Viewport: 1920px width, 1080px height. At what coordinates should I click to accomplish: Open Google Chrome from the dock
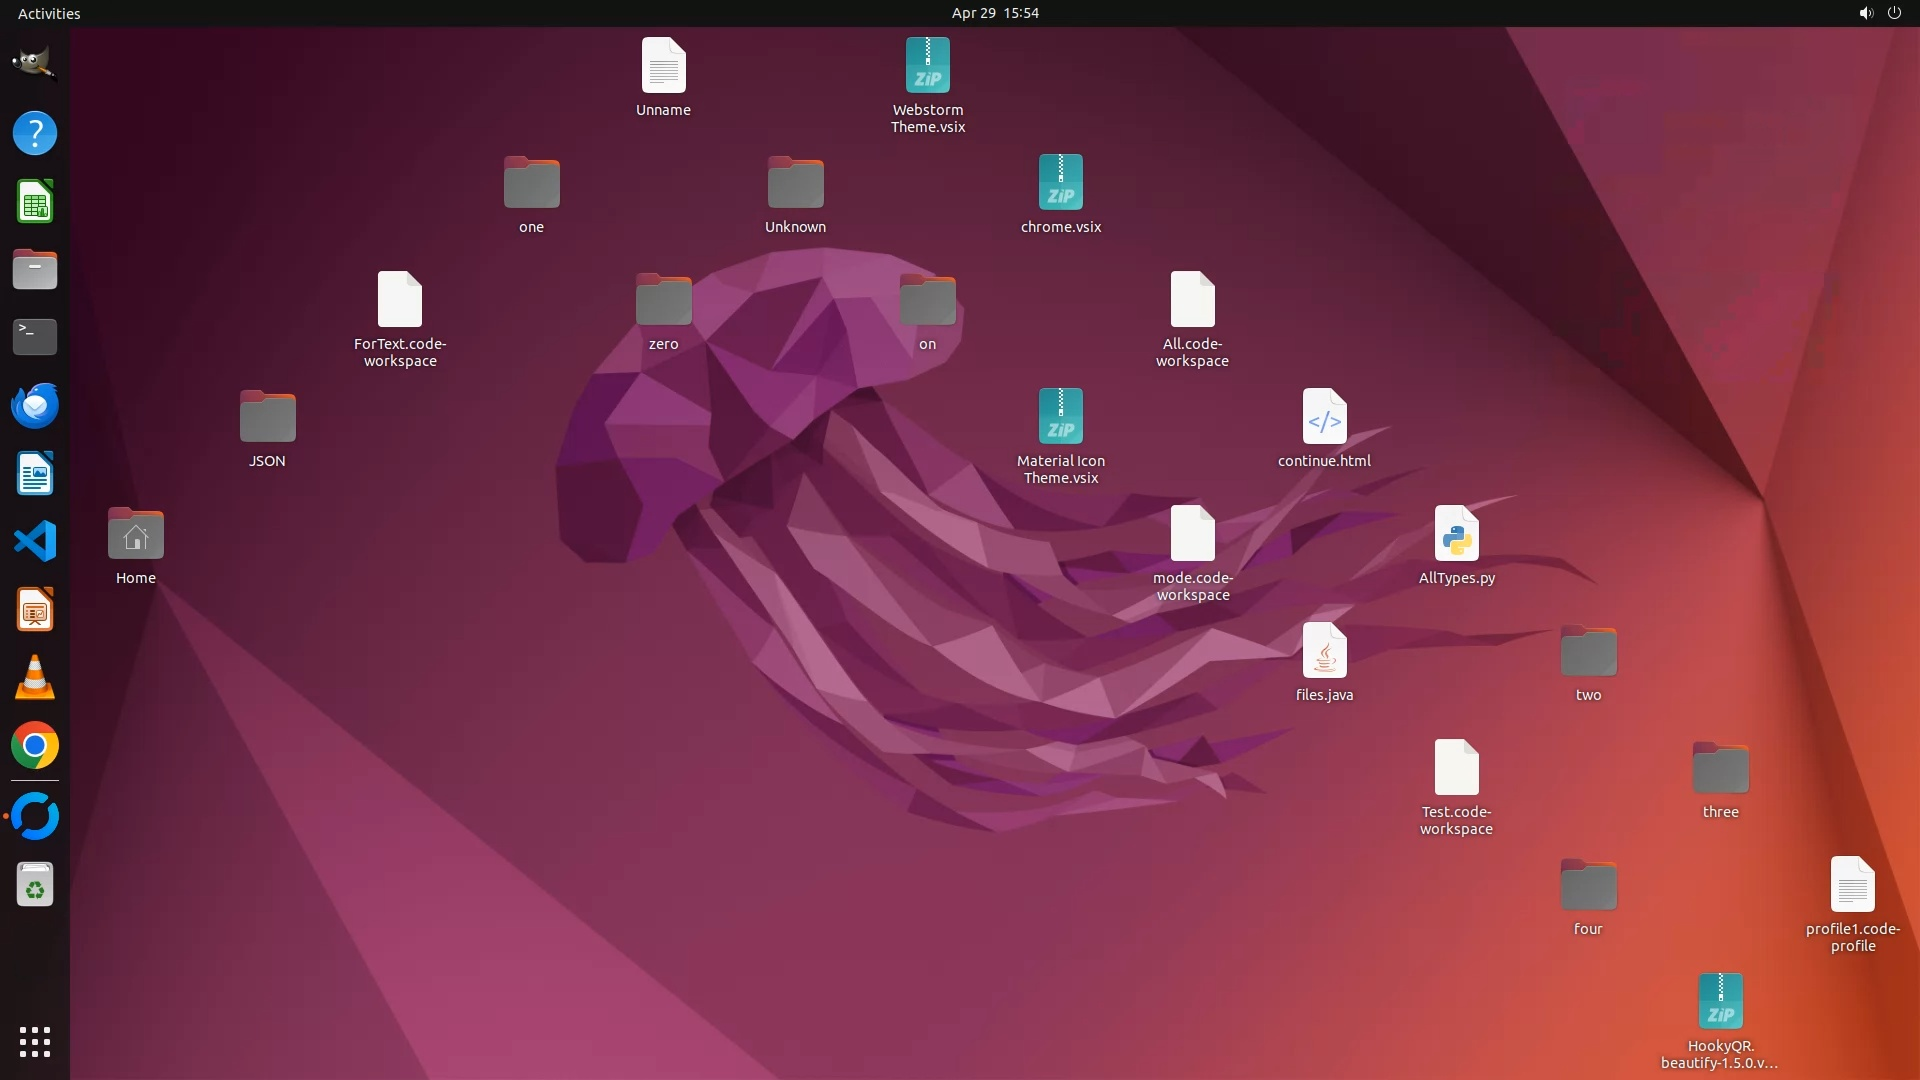(x=35, y=746)
